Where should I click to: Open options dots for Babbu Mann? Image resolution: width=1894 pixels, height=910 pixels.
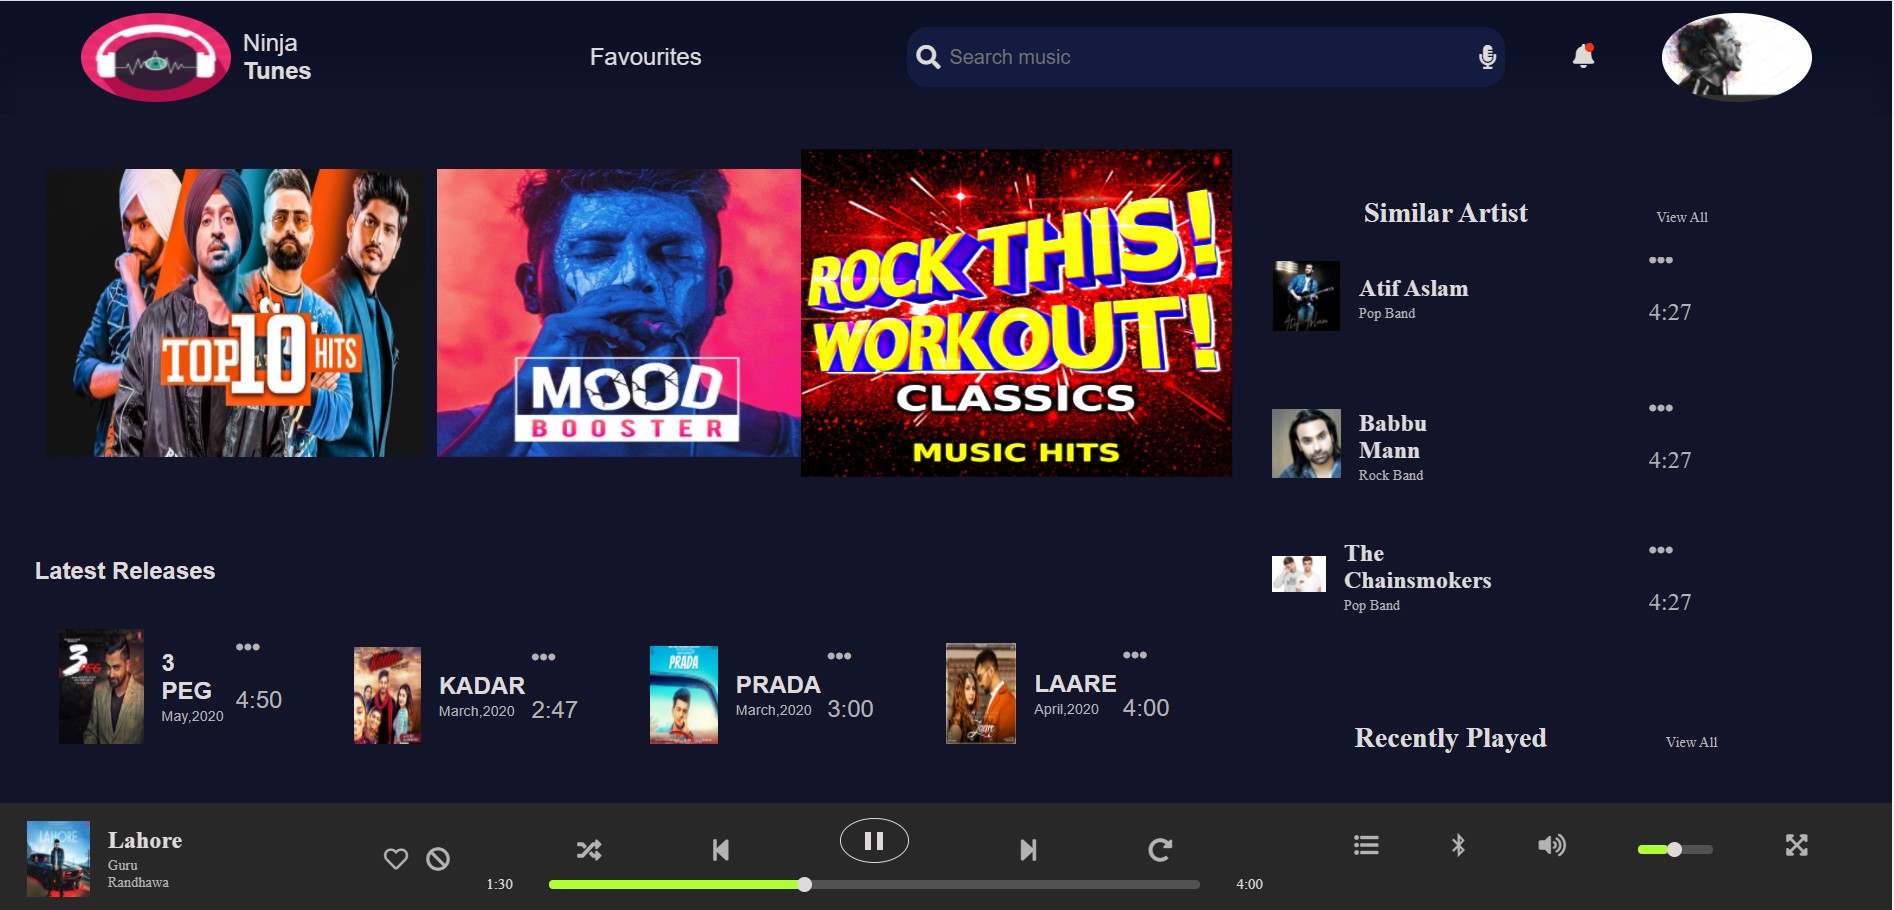pos(1661,408)
